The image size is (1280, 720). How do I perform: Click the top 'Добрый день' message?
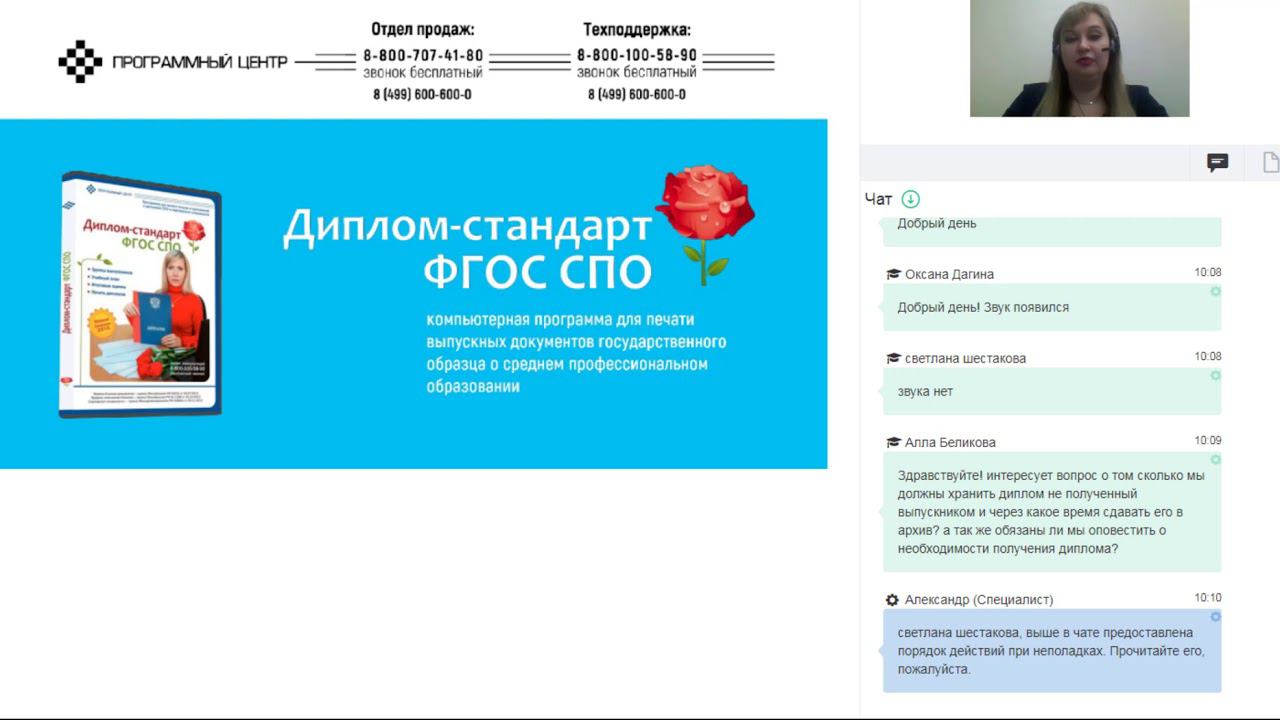1052,230
